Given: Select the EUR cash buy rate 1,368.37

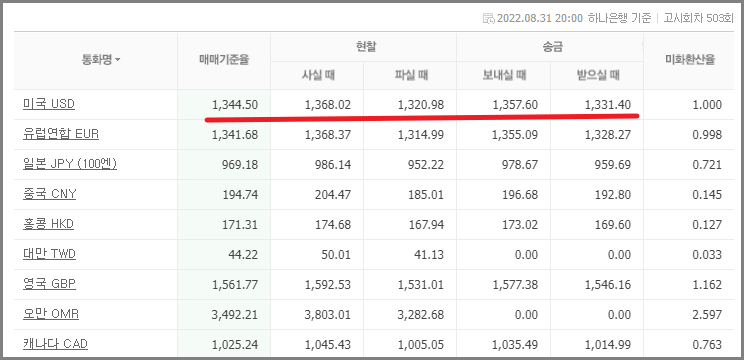Looking at the screenshot, I should 328,135.
